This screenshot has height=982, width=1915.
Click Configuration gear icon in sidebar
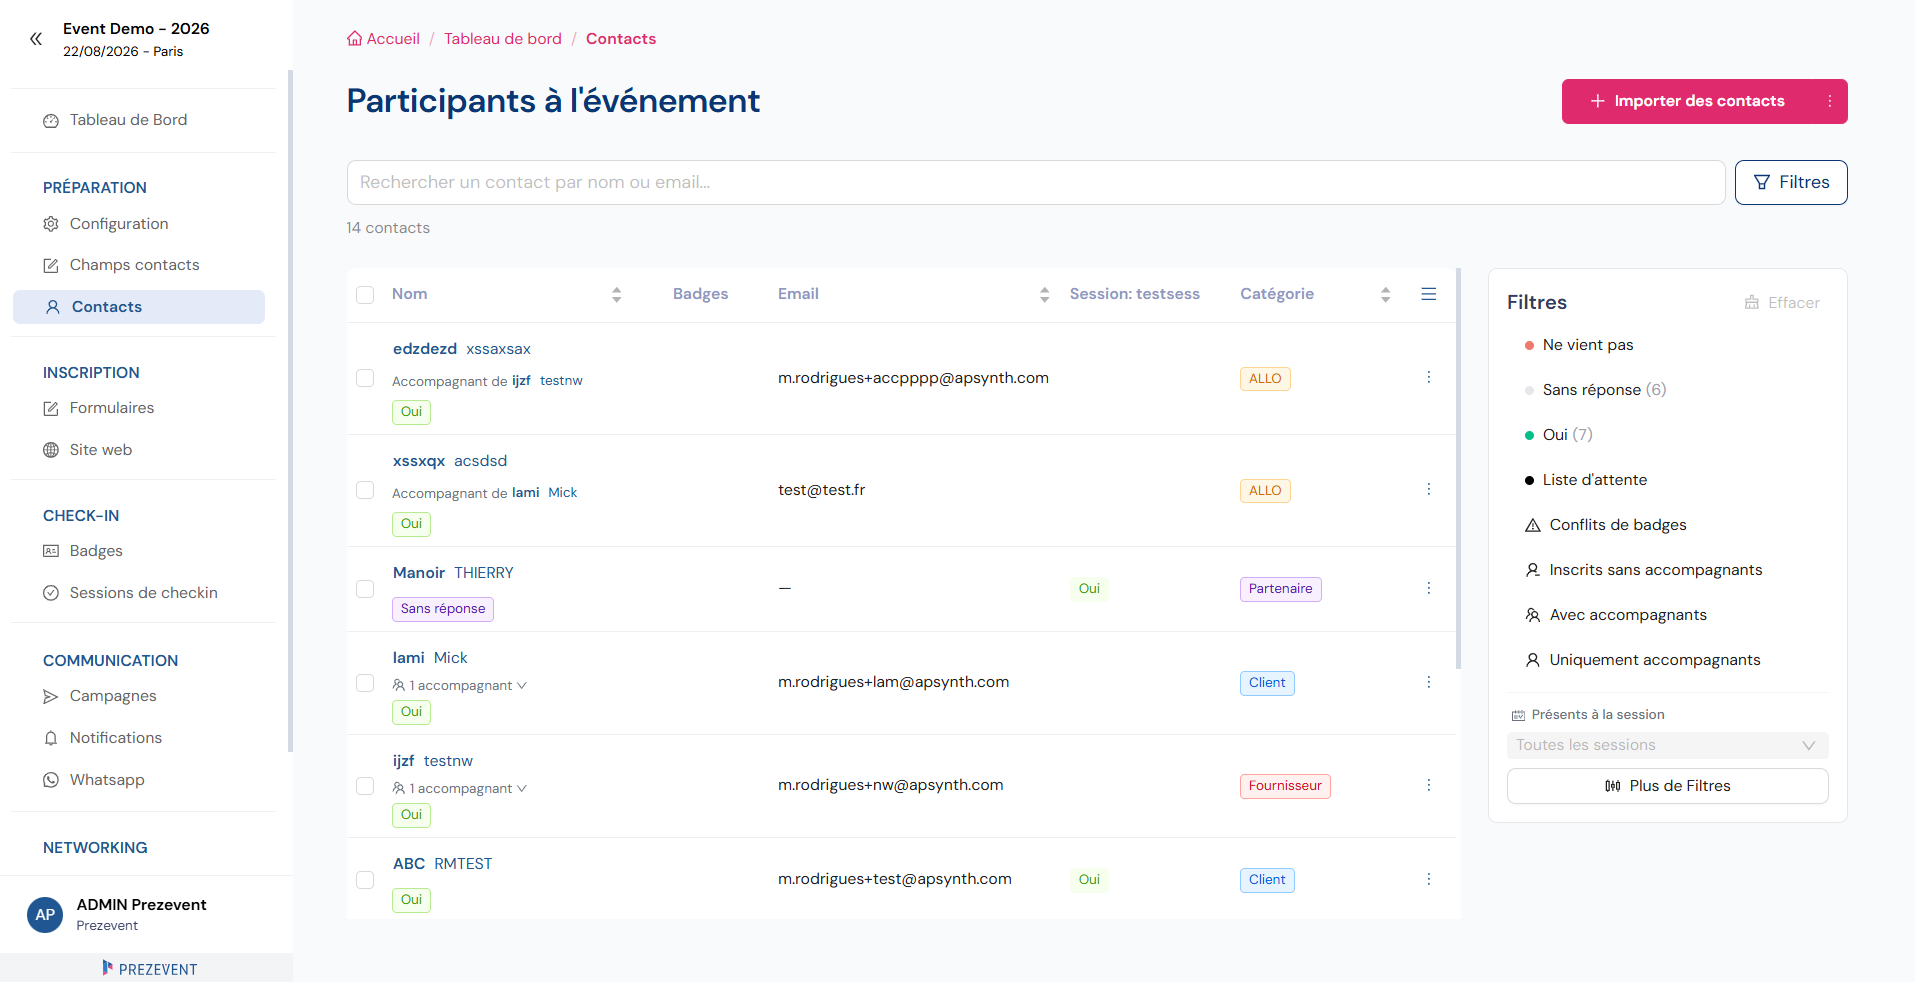coord(51,224)
